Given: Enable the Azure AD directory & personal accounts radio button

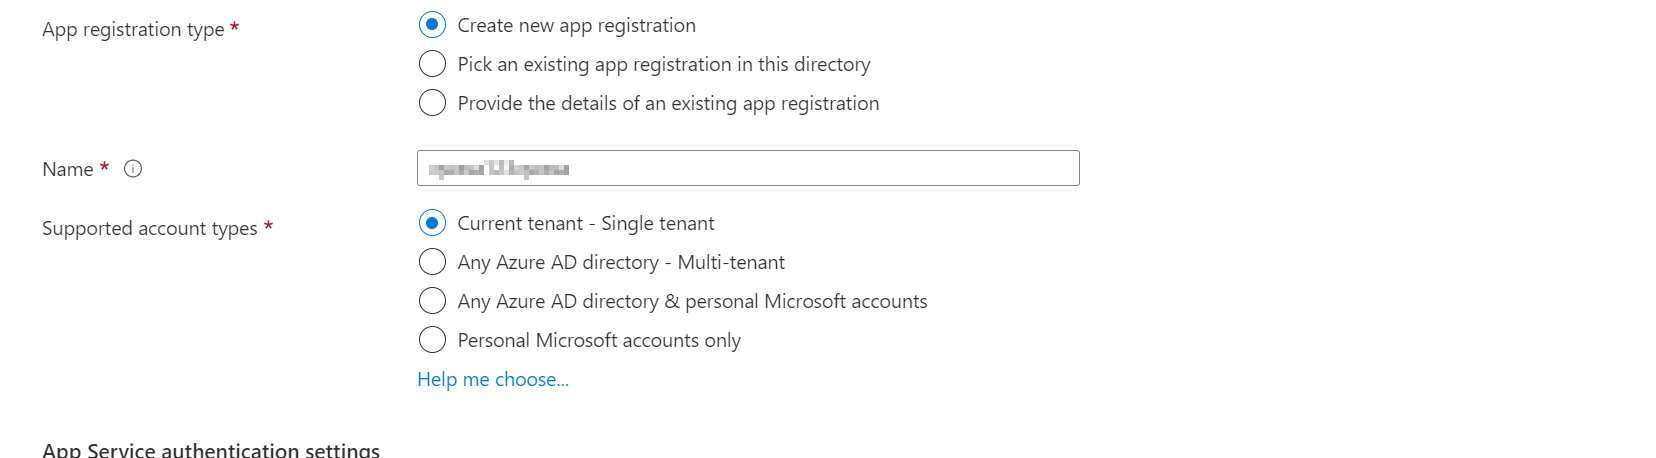Looking at the screenshot, I should tap(432, 301).
